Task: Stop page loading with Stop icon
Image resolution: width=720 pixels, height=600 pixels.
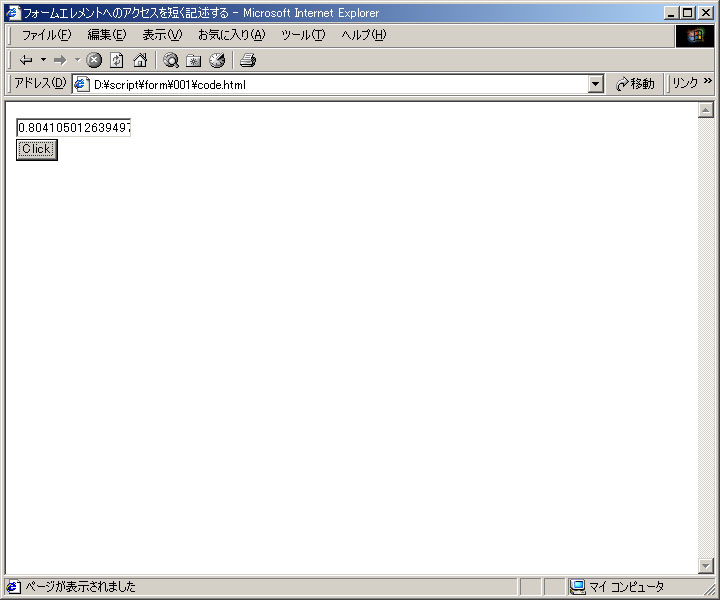Action: 94,60
